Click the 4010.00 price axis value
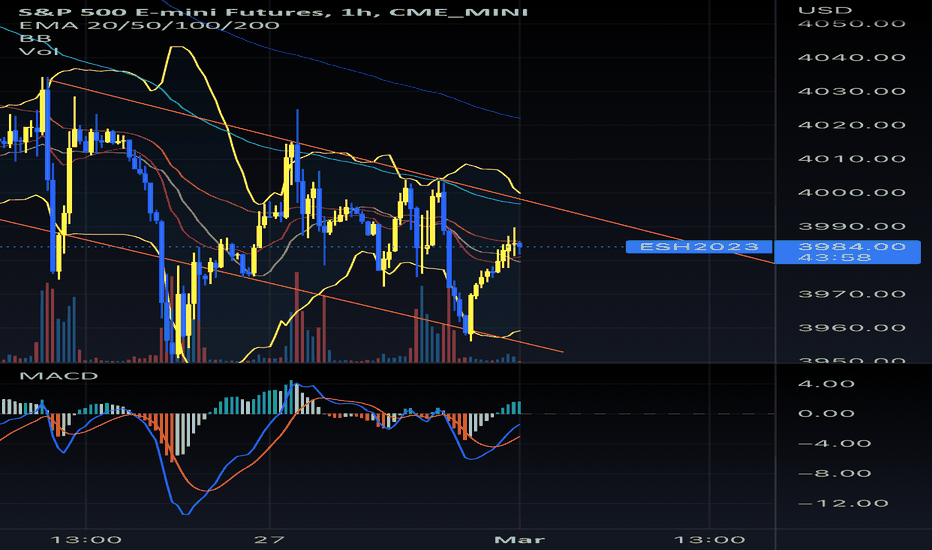Image resolution: width=932 pixels, height=550 pixels. coord(852,159)
